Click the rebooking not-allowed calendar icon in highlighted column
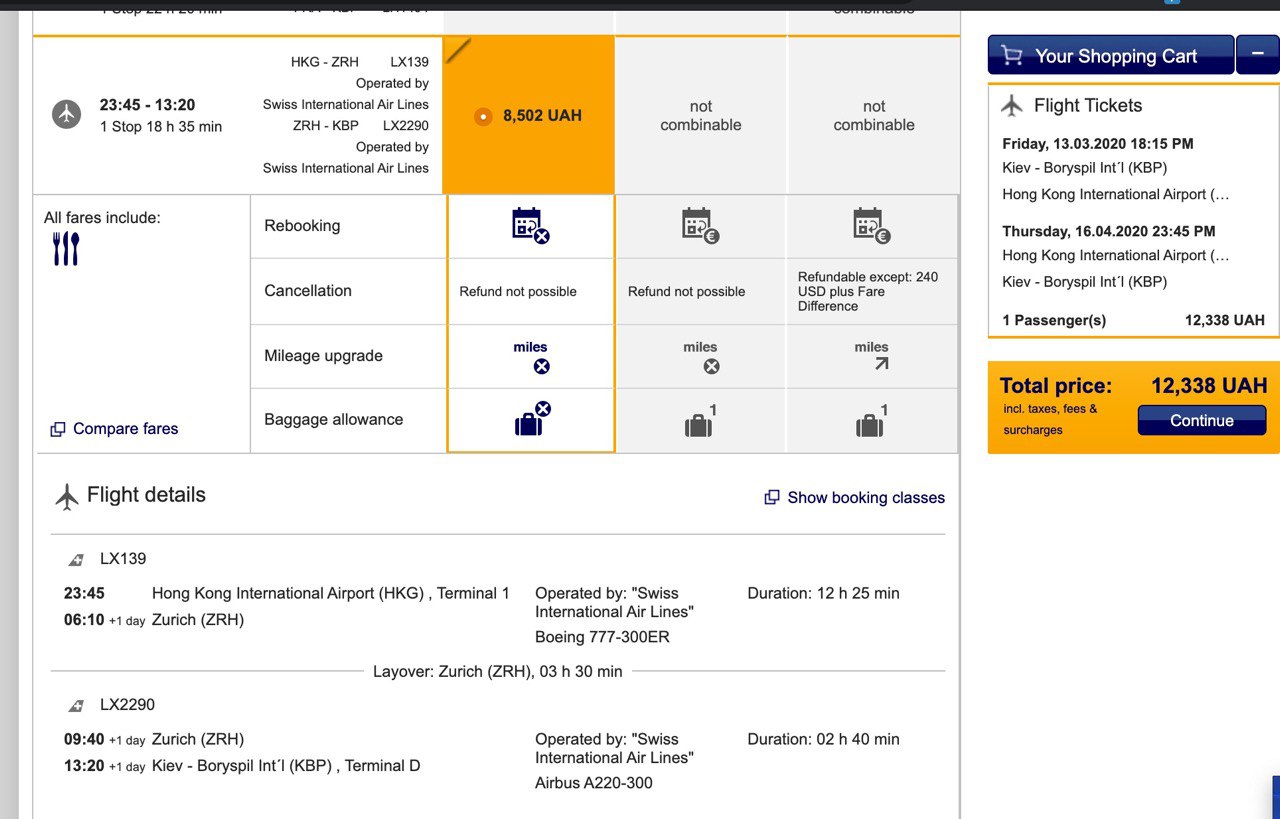Image resolution: width=1280 pixels, height=819 pixels. (530, 225)
